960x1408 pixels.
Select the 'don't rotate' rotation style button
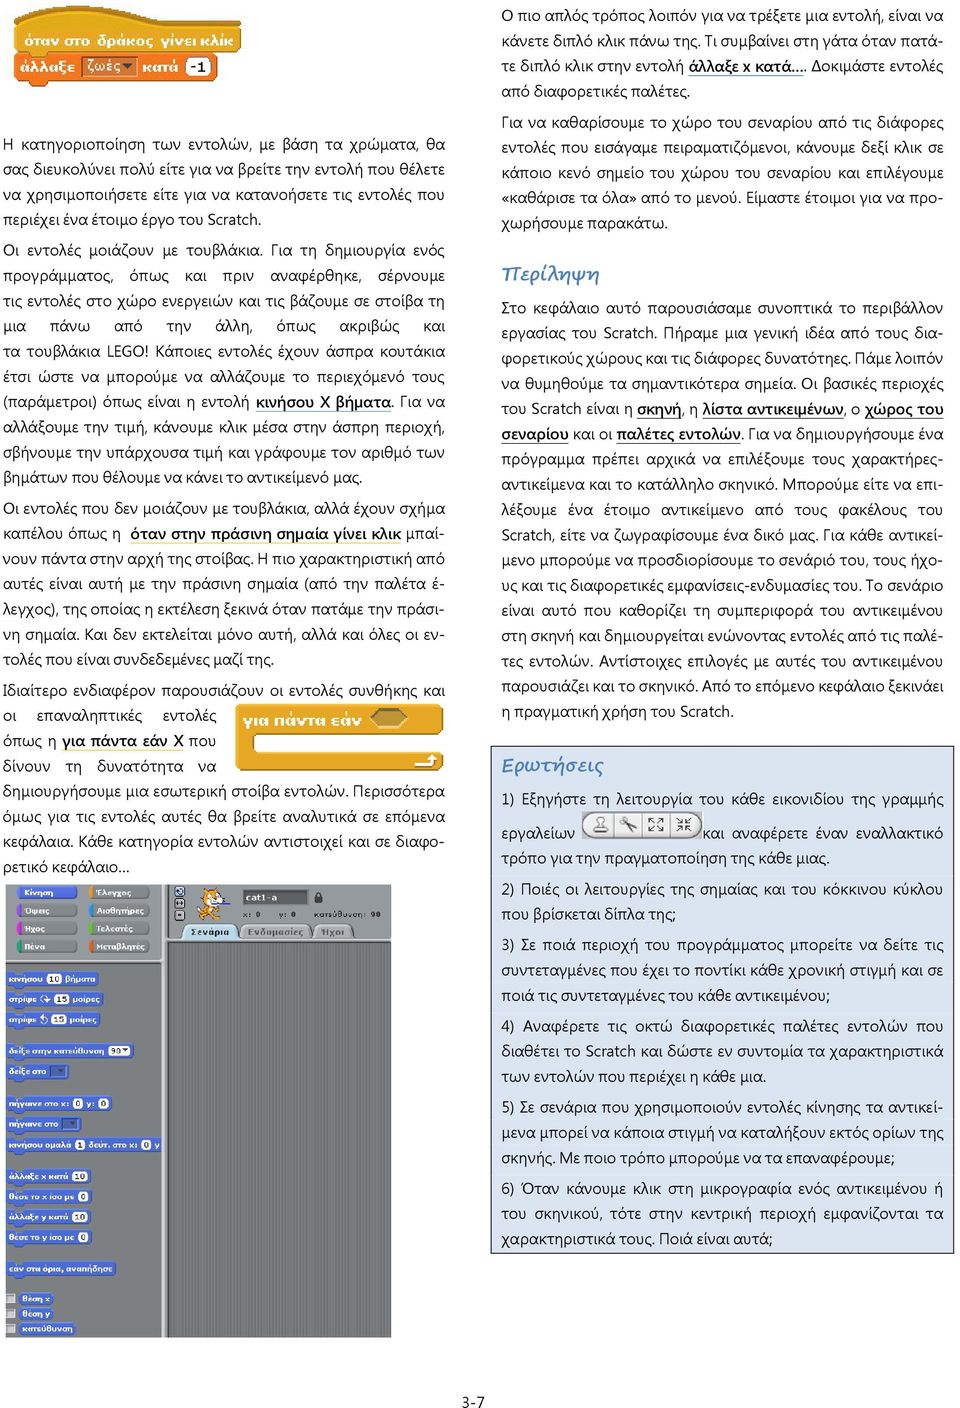click(x=179, y=916)
